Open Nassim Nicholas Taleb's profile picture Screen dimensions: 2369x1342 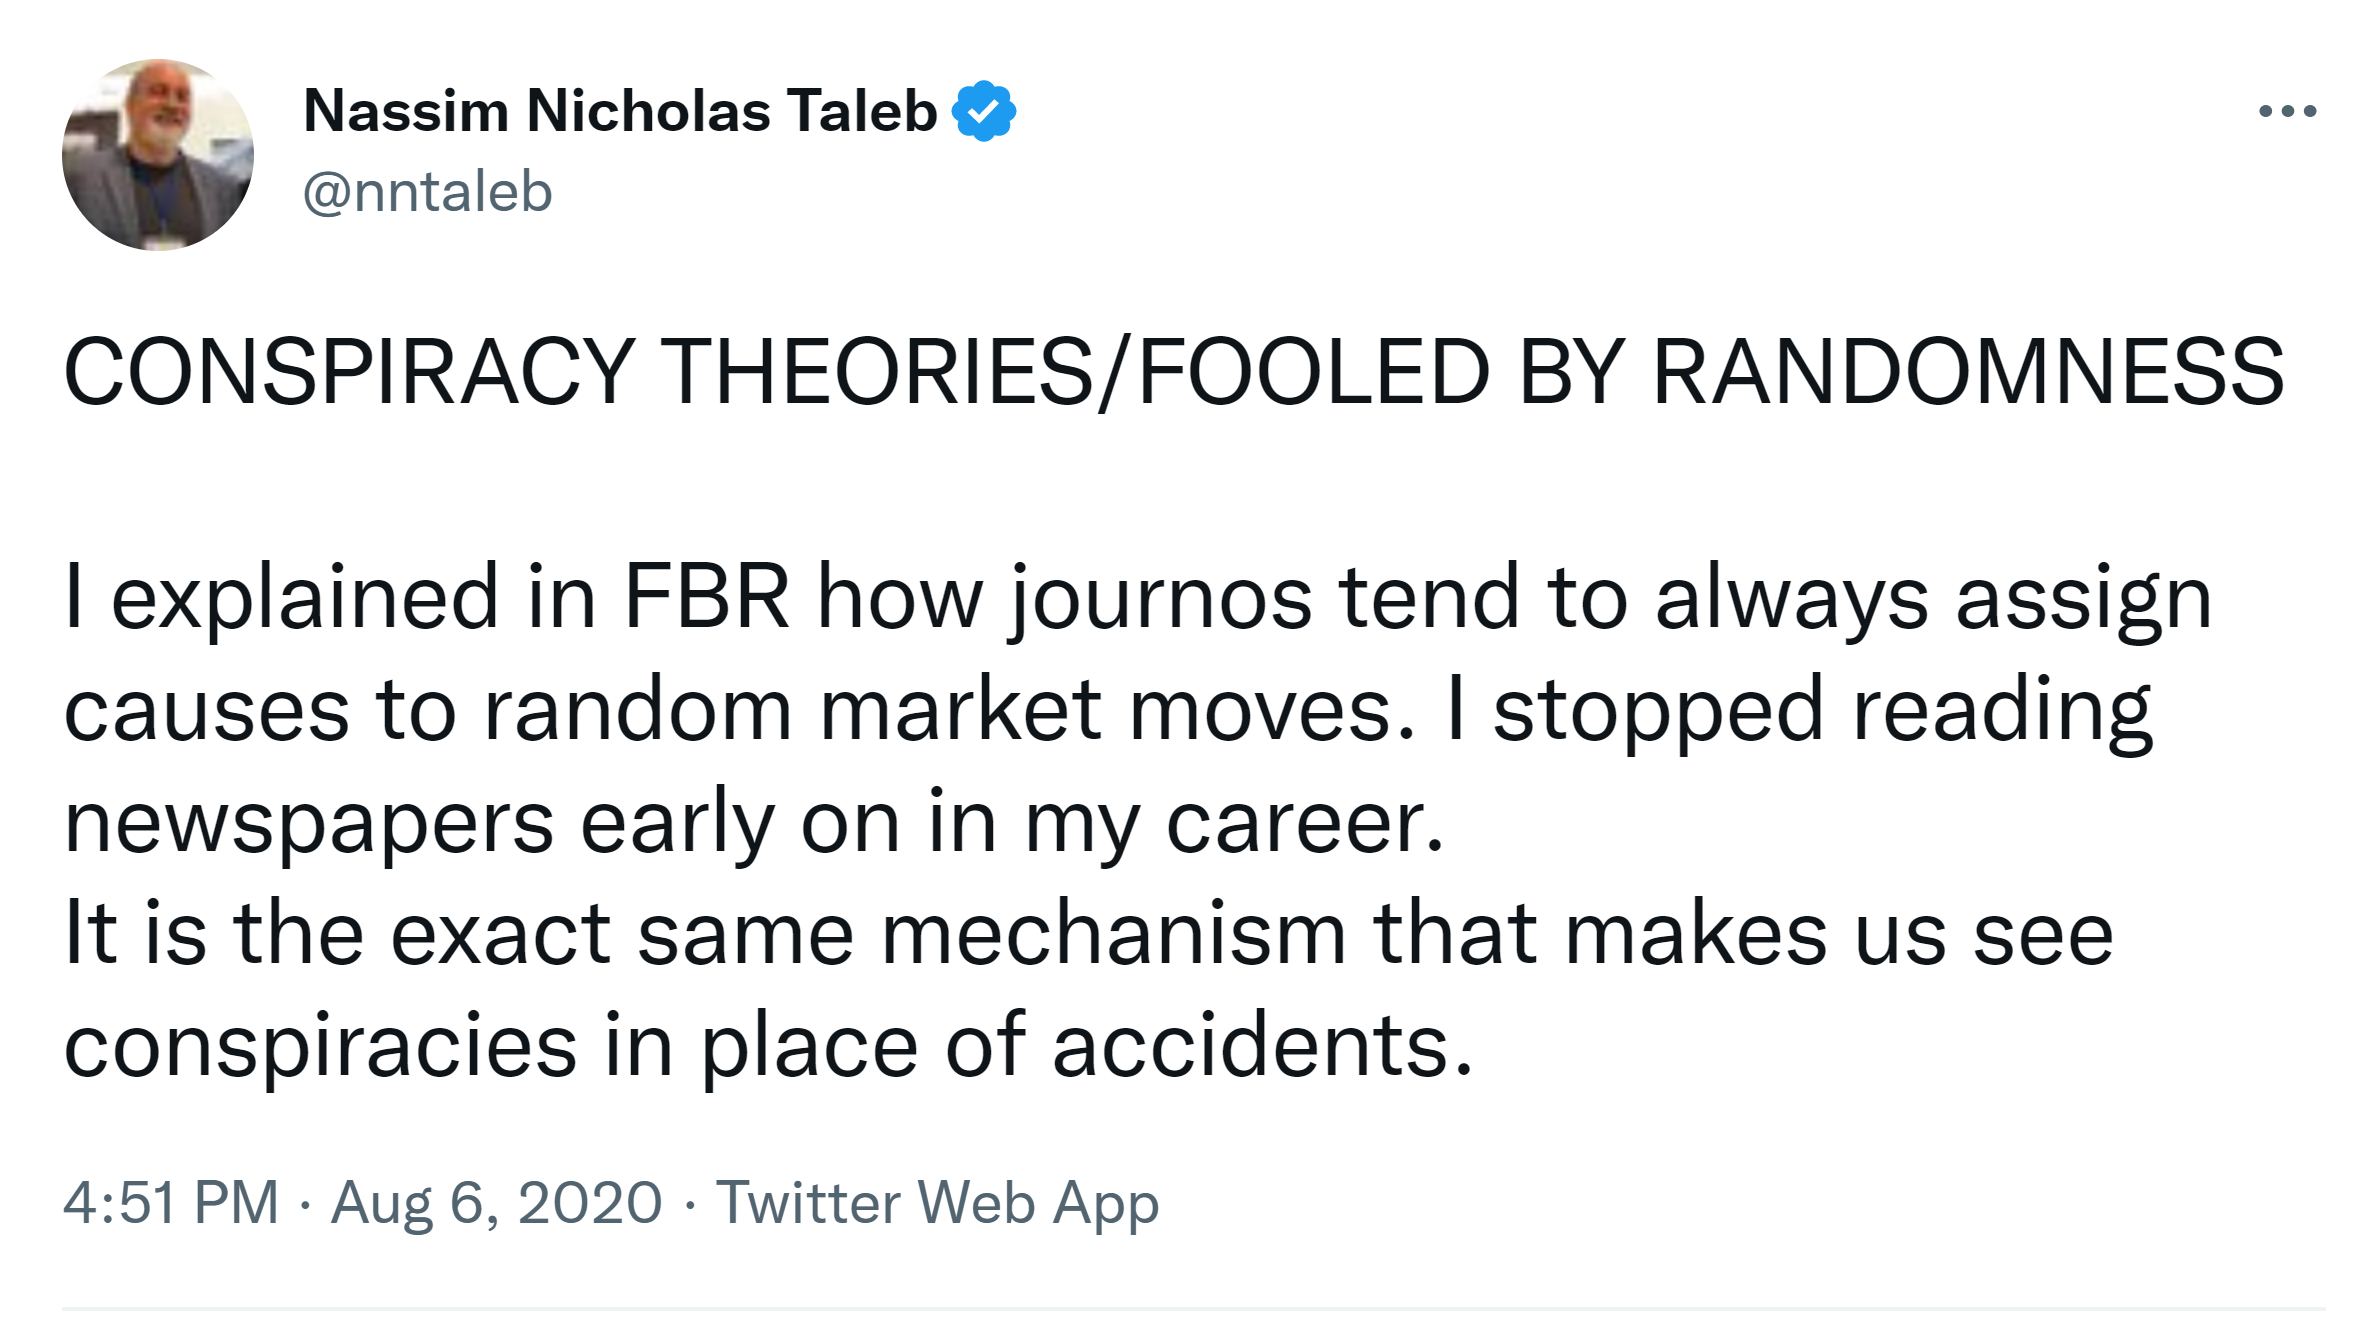(158, 155)
